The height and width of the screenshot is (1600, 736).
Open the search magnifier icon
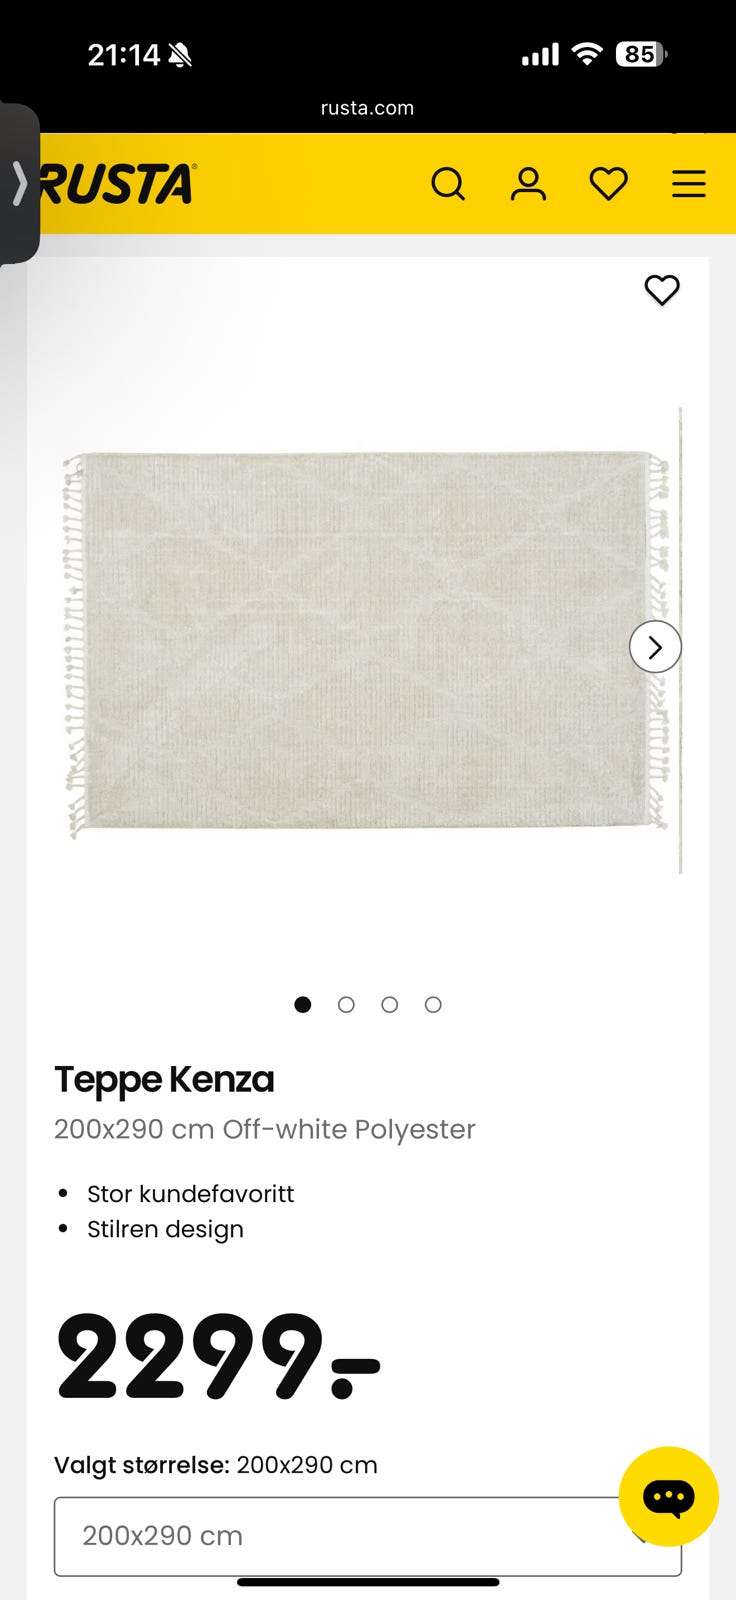[x=448, y=184]
